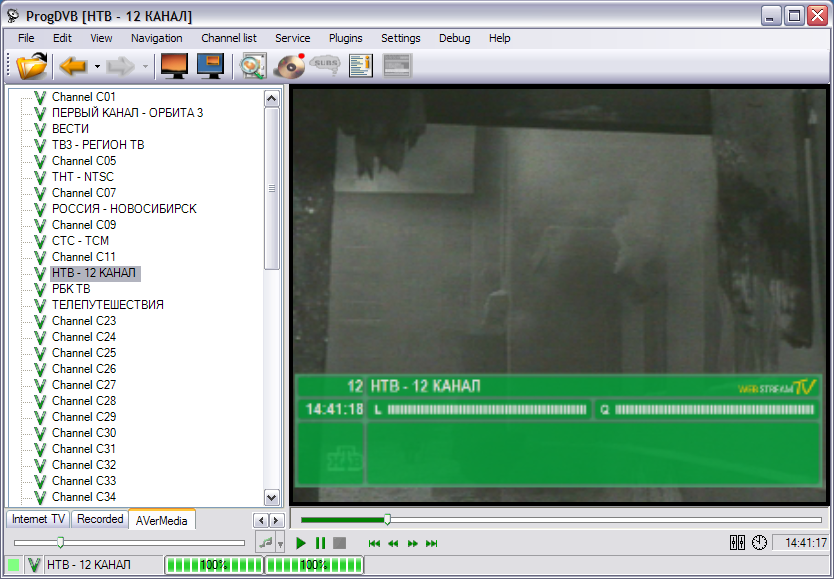
Task: Open the View menu
Action: [101, 38]
